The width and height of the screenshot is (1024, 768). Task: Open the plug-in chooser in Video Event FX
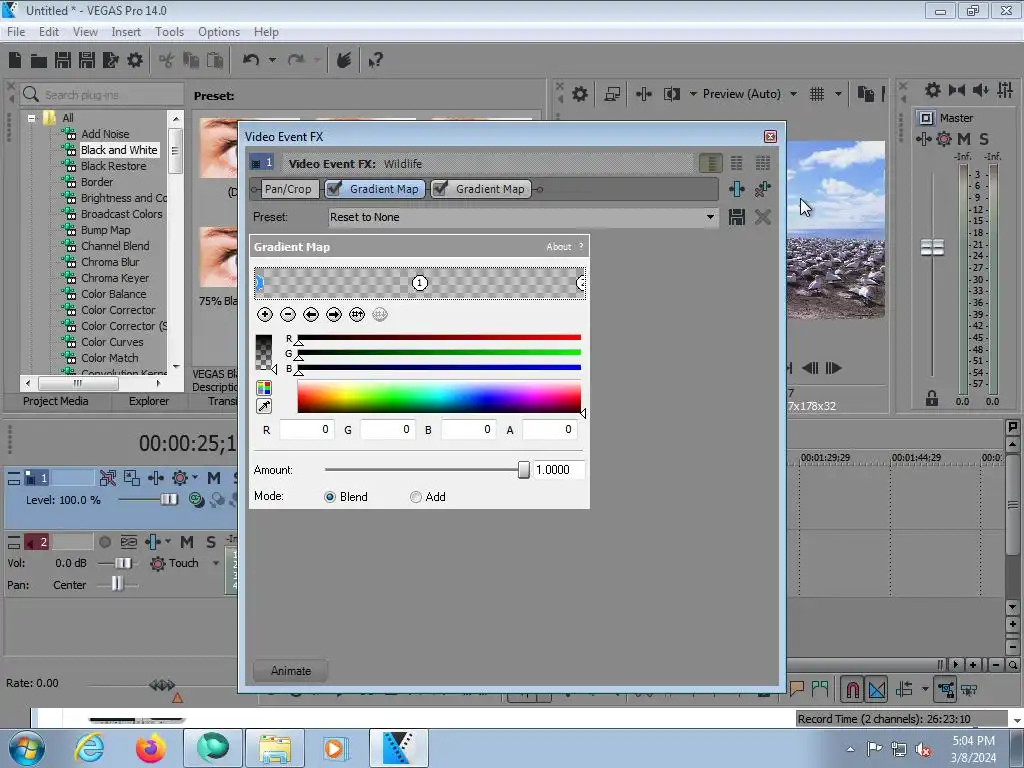[x=737, y=189]
